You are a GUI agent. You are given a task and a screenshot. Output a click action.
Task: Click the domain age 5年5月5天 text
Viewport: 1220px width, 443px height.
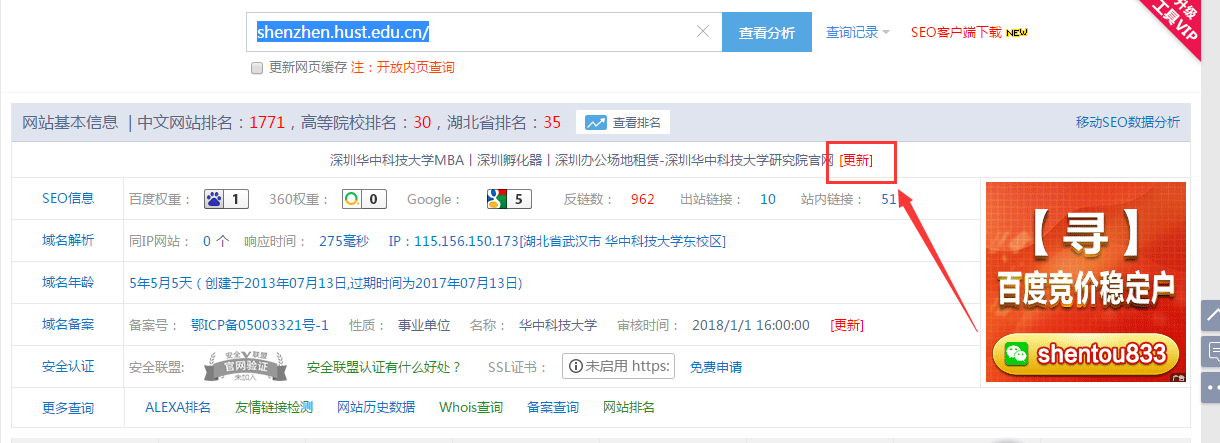pos(160,283)
